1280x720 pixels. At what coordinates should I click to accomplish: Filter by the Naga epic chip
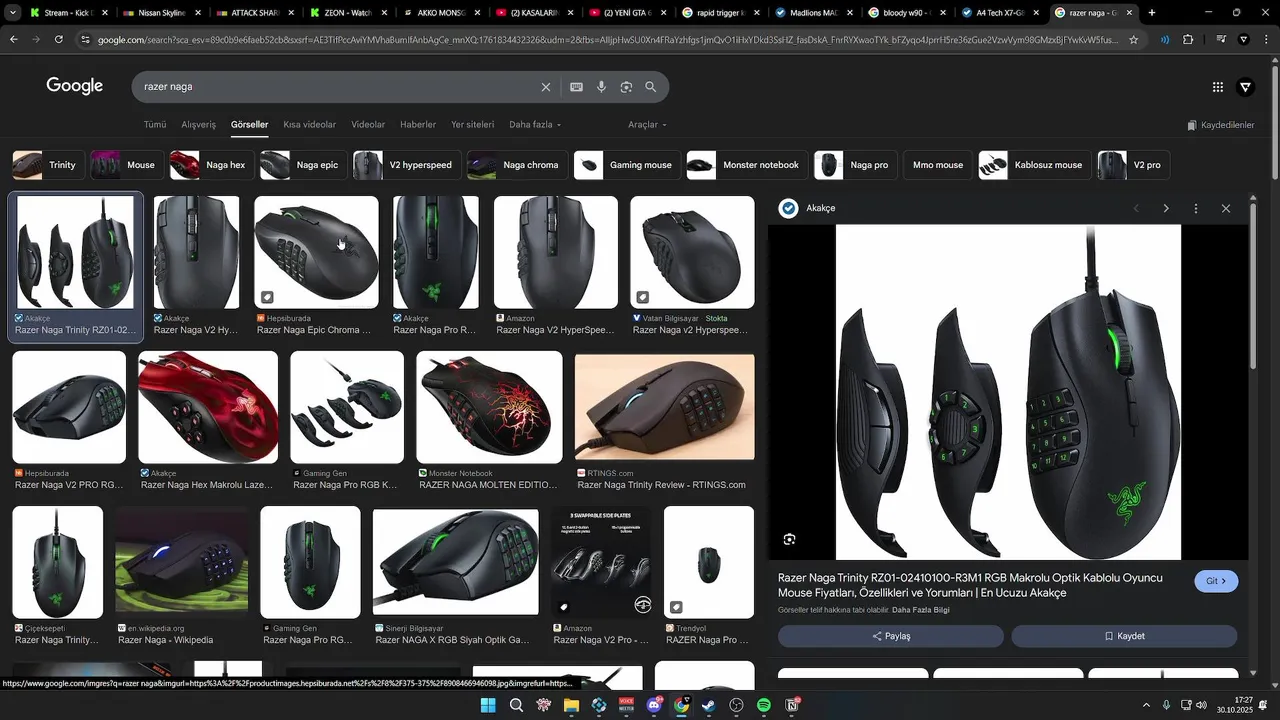pos(302,165)
